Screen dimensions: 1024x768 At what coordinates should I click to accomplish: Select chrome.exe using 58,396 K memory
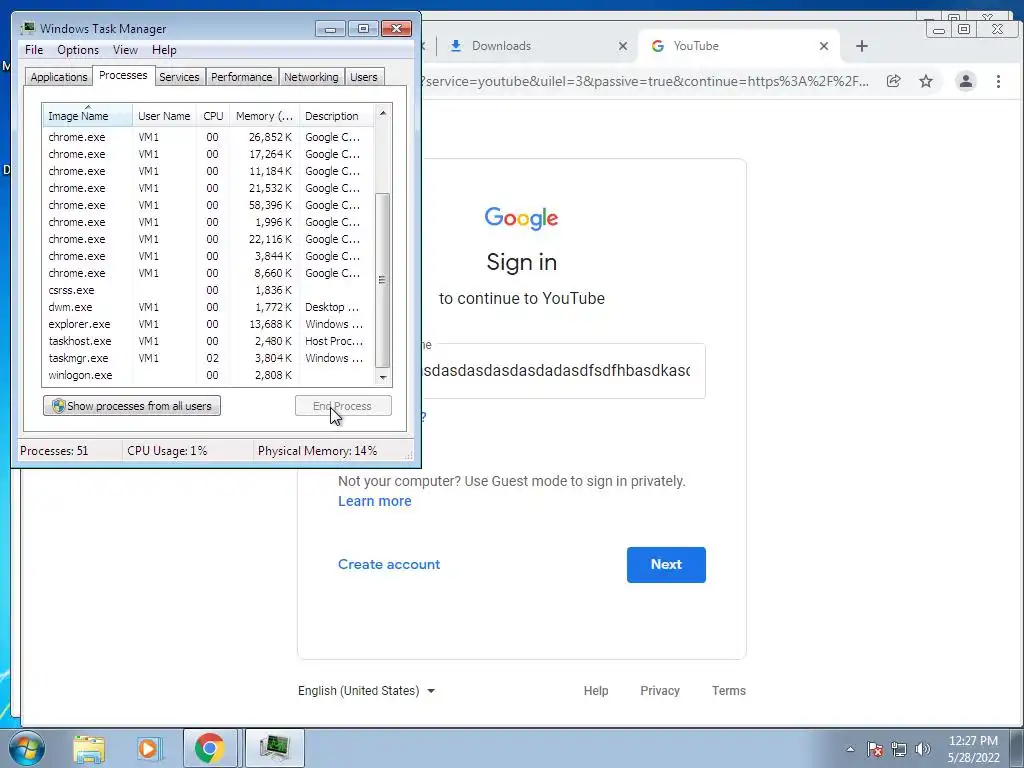[208, 205]
